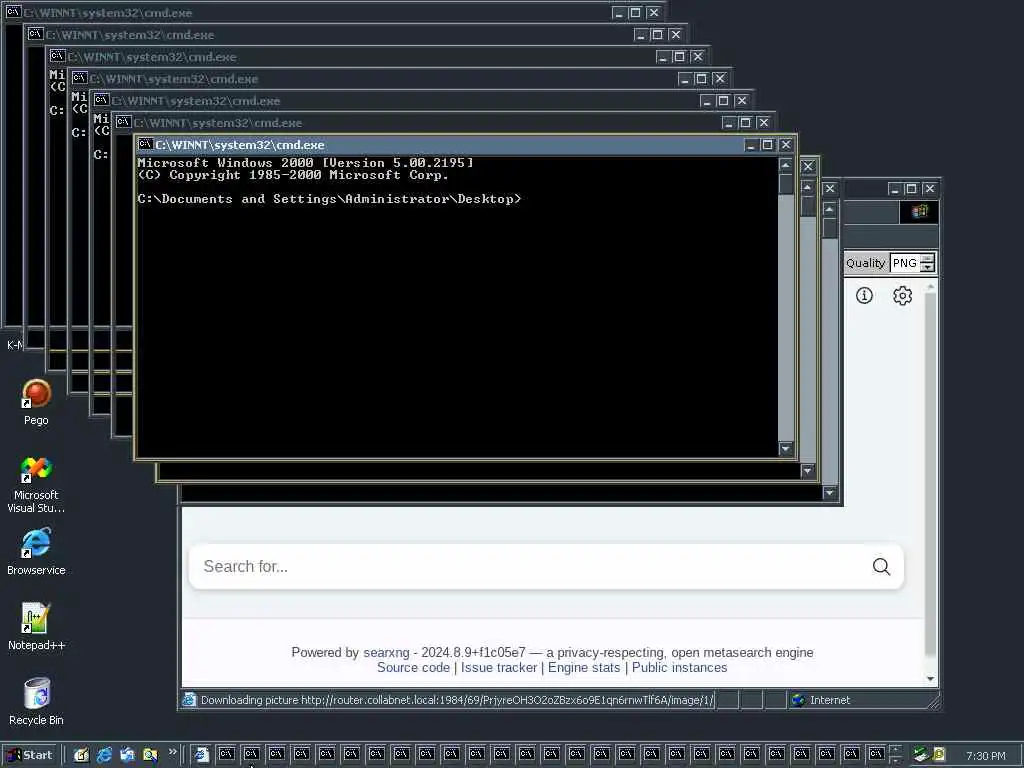Viewport: 1024px width, 768px height.
Task: Launch Internet Explorer from quick launch
Action: [104, 755]
